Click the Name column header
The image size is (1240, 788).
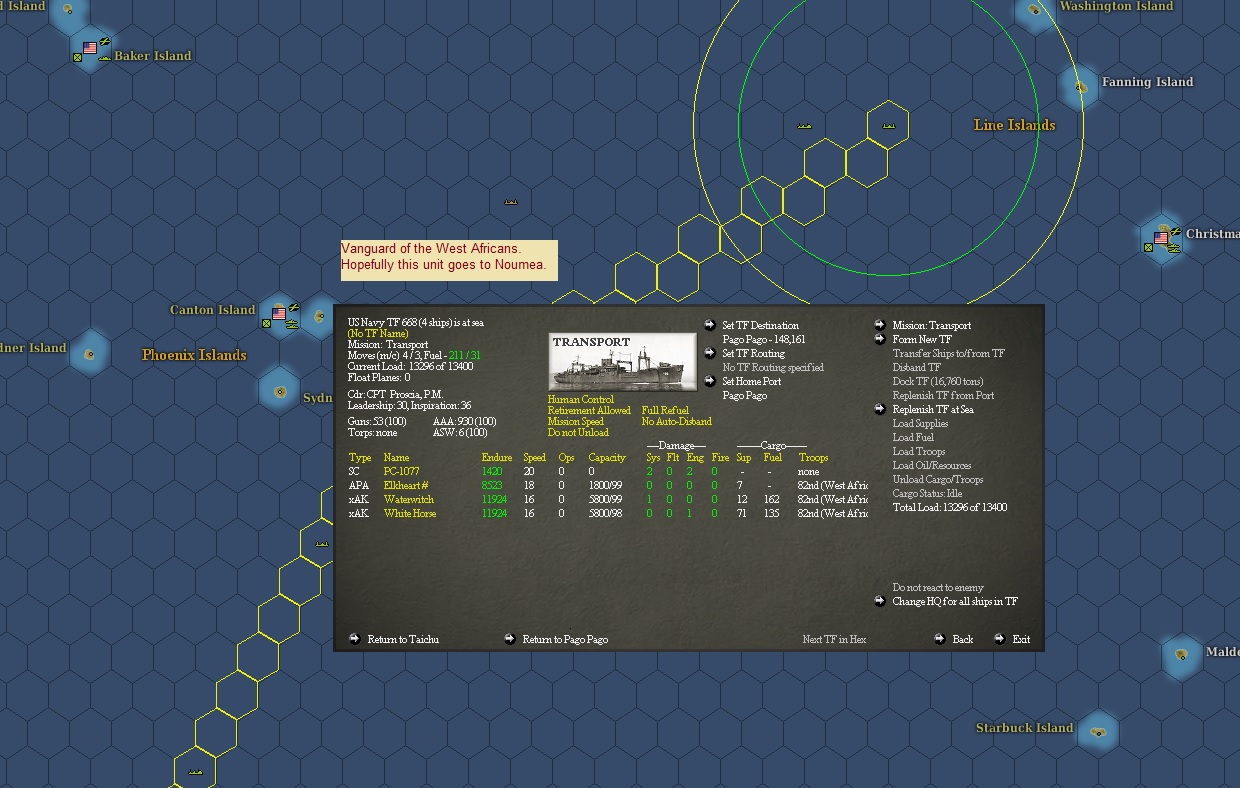coord(396,457)
